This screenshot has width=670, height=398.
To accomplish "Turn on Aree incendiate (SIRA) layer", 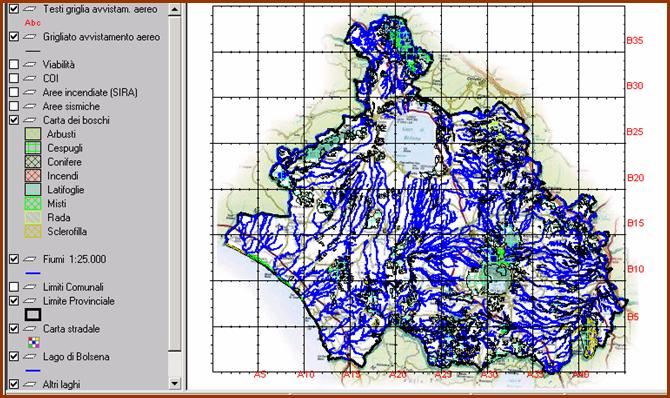I will click(x=14, y=92).
